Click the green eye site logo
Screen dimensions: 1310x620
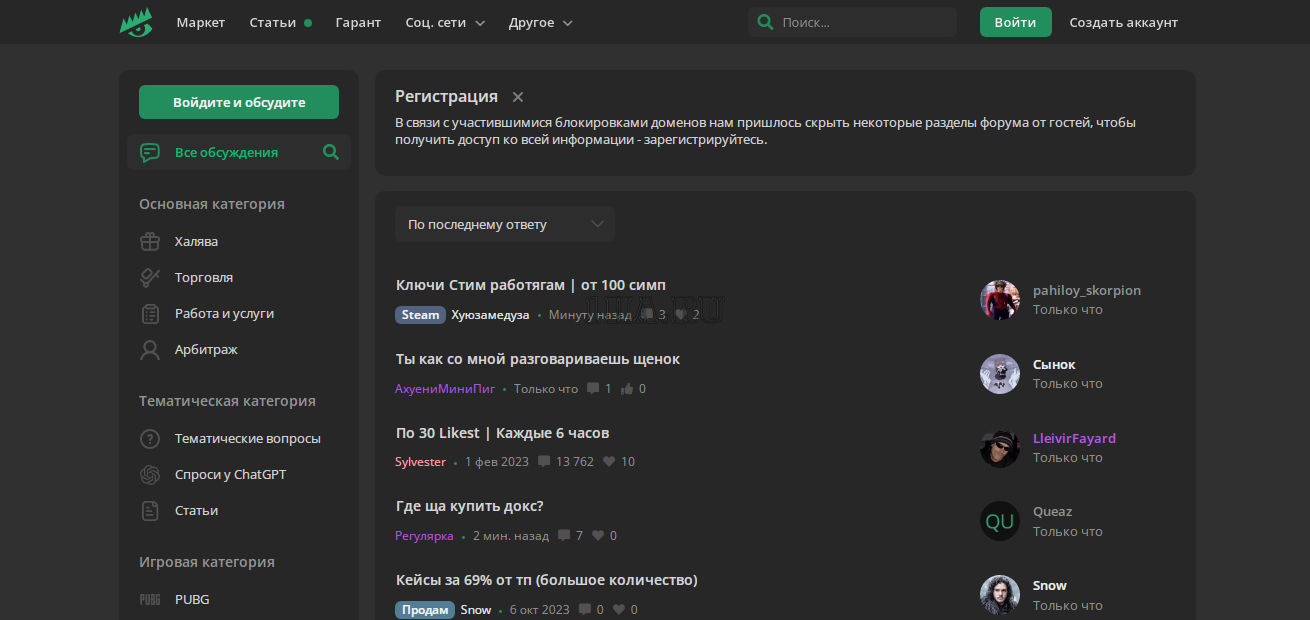point(136,22)
